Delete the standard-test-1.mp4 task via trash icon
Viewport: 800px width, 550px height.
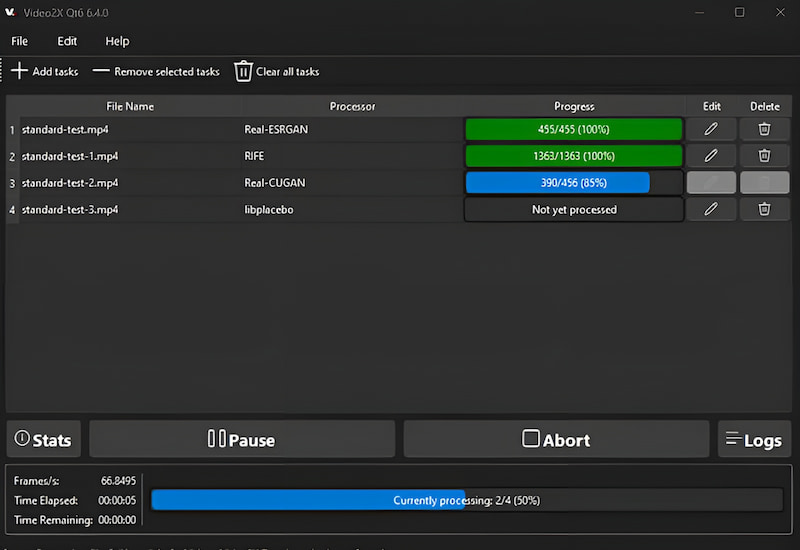point(764,156)
